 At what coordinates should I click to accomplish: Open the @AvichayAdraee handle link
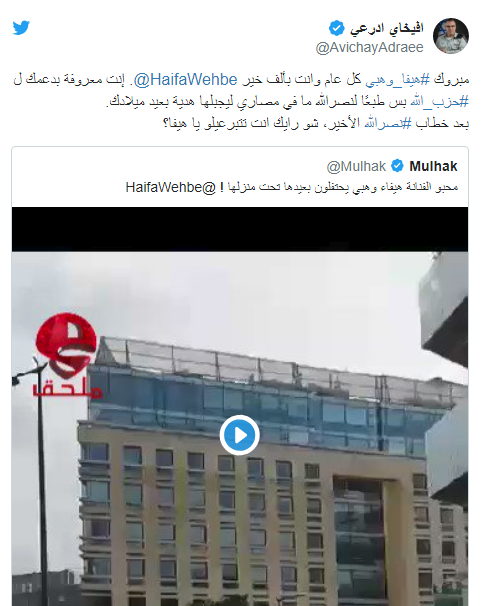[369, 48]
